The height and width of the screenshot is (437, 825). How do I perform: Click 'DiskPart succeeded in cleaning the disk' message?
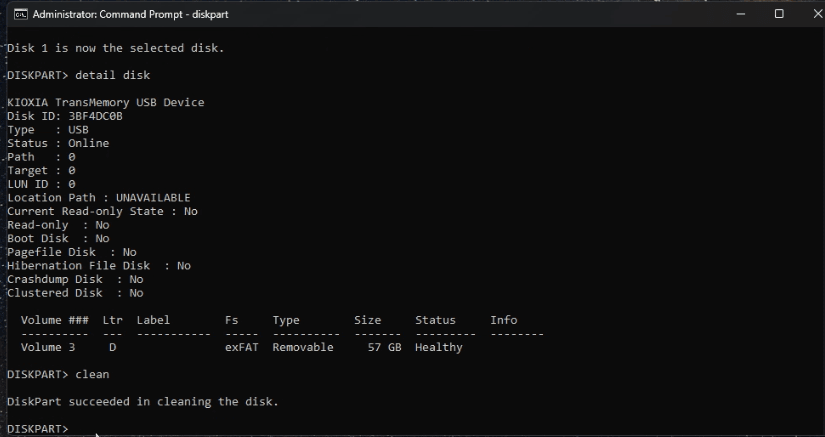(x=143, y=402)
